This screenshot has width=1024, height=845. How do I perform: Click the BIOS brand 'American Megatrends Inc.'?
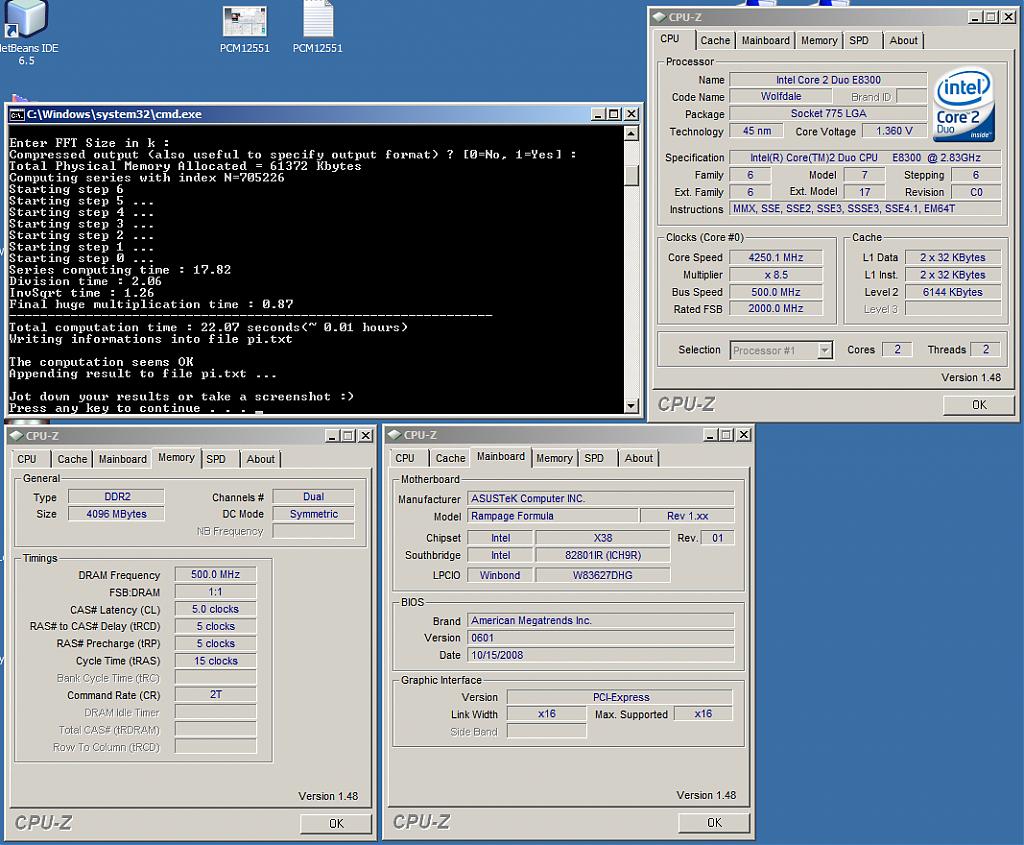[601, 621]
